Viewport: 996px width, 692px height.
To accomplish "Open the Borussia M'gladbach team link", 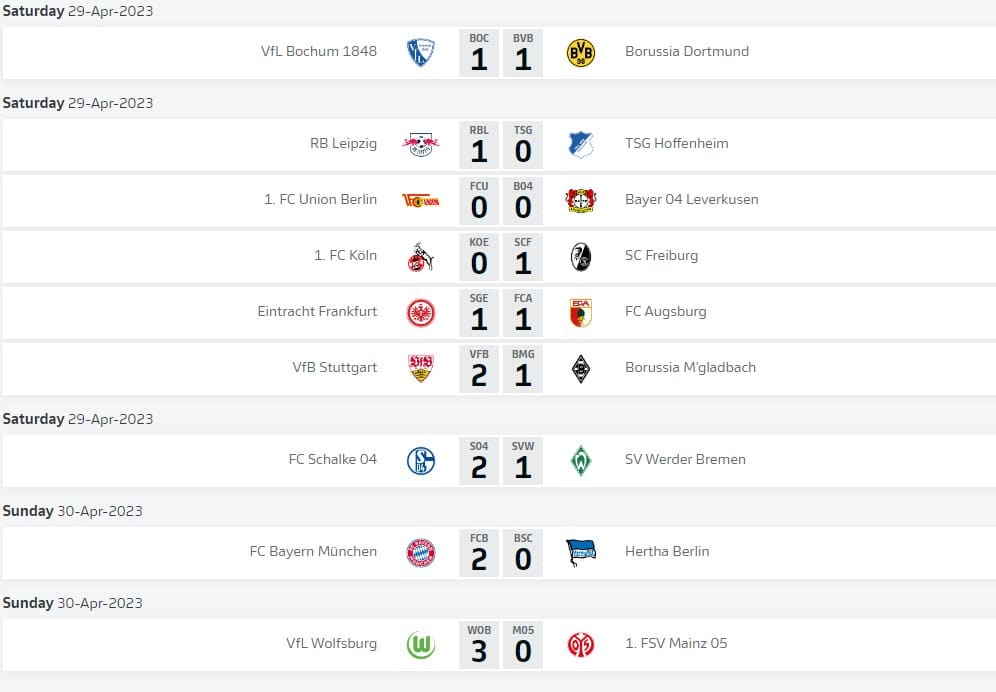I will pyautogui.click(x=690, y=367).
